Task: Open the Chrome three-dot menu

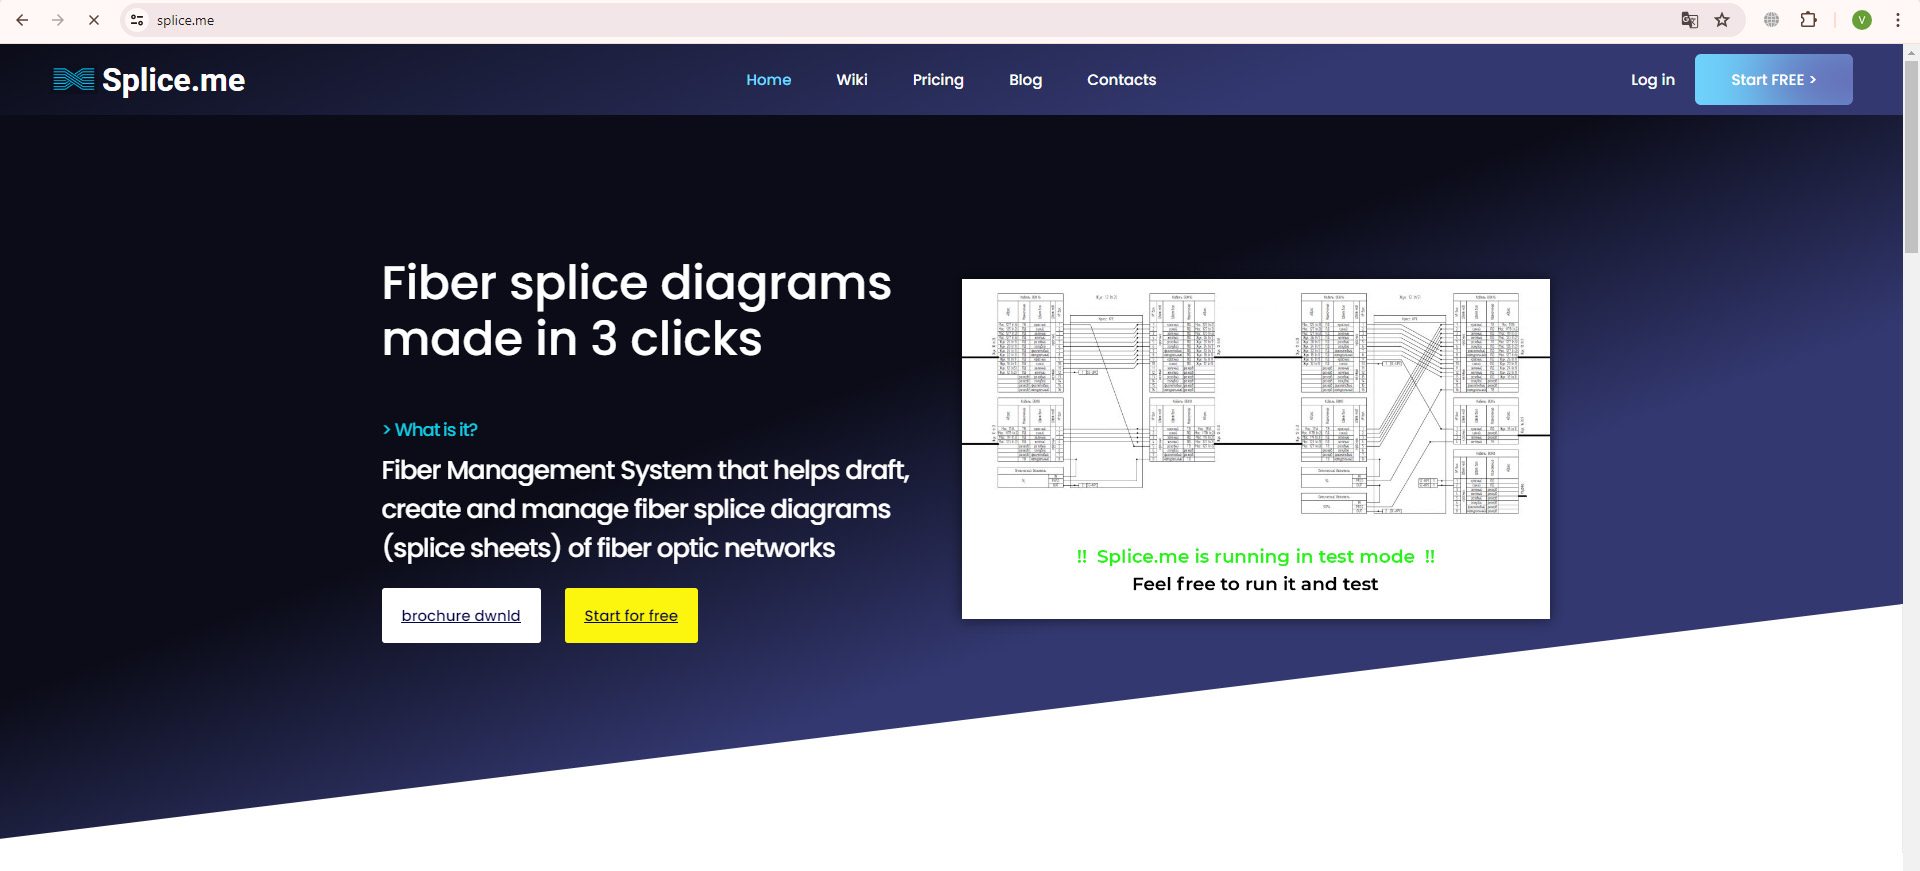Action: click(1897, 20)
